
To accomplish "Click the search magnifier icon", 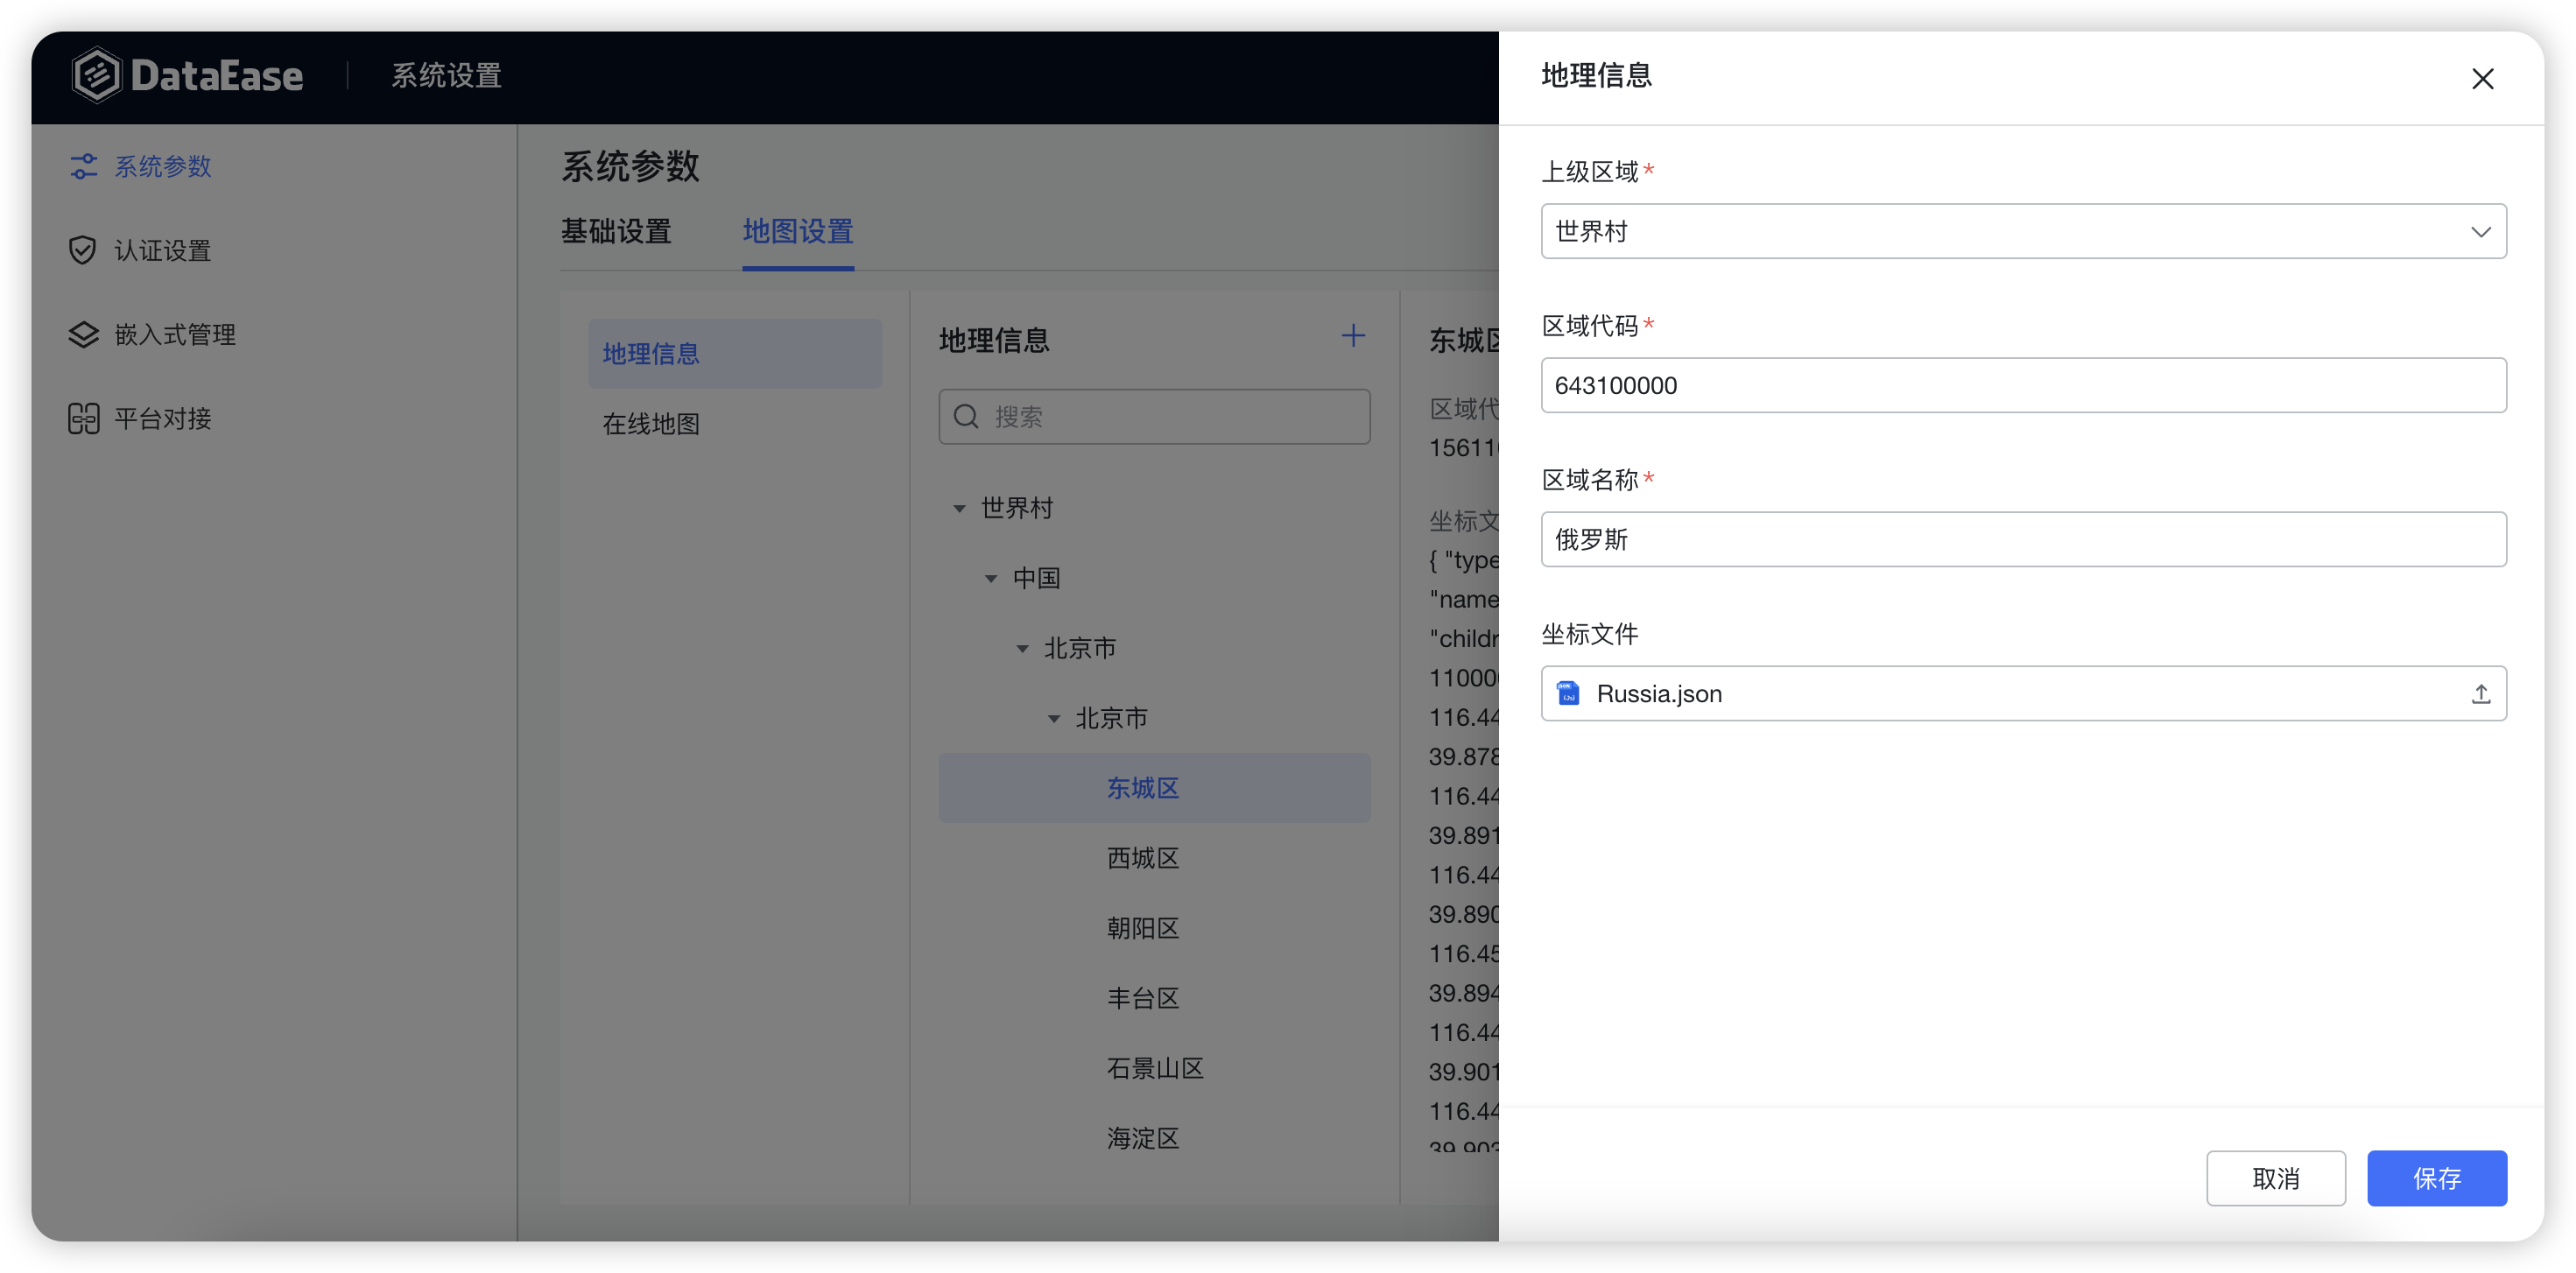I will 965,416.
